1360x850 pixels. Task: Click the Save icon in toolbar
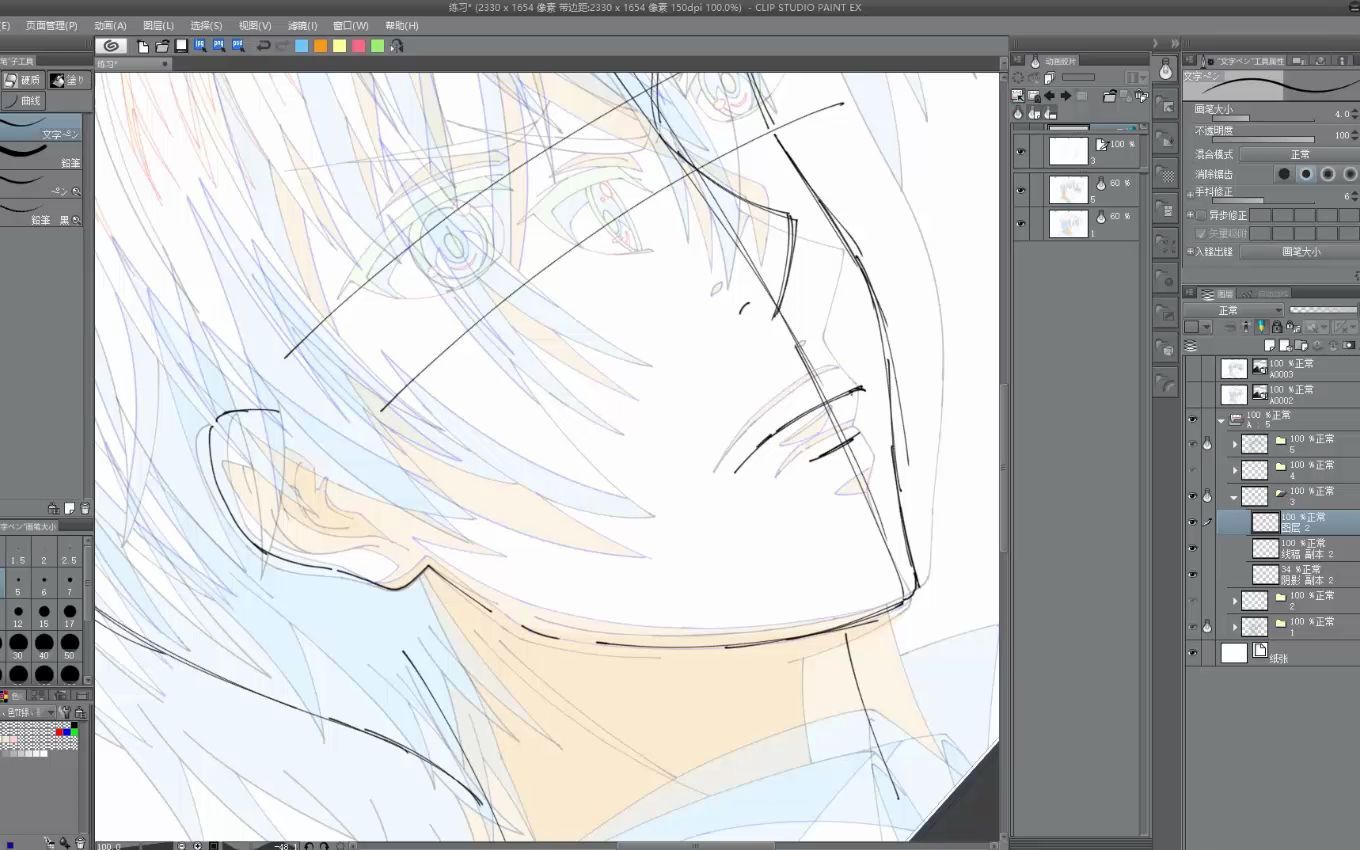[181, 46]
